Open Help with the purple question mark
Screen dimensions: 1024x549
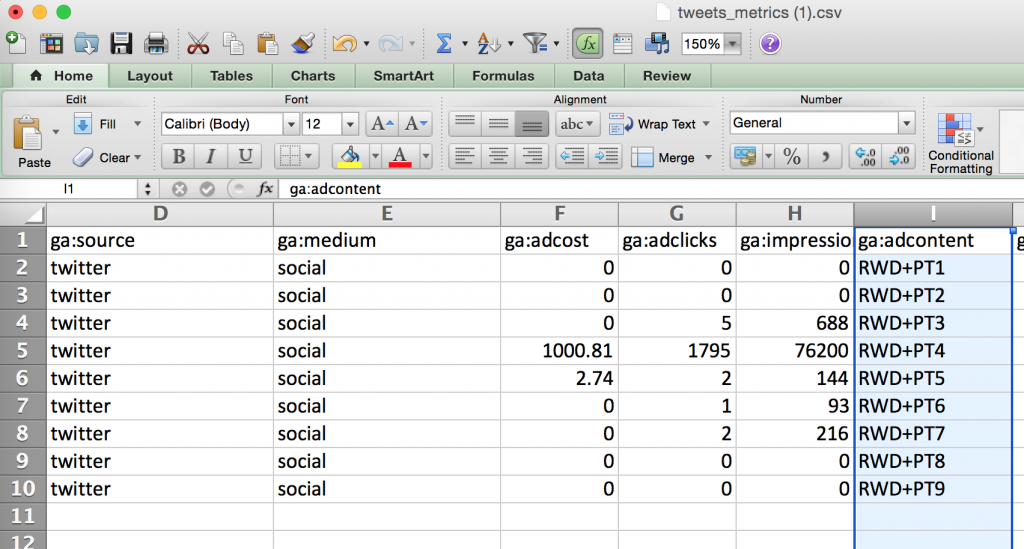(x=770, y=44)
